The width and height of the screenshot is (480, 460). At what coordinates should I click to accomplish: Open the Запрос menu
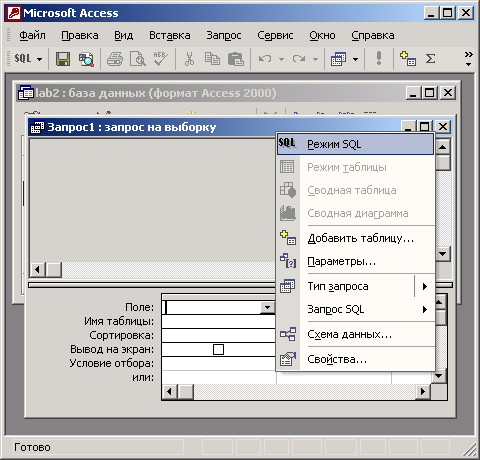[x=224, y=35]
